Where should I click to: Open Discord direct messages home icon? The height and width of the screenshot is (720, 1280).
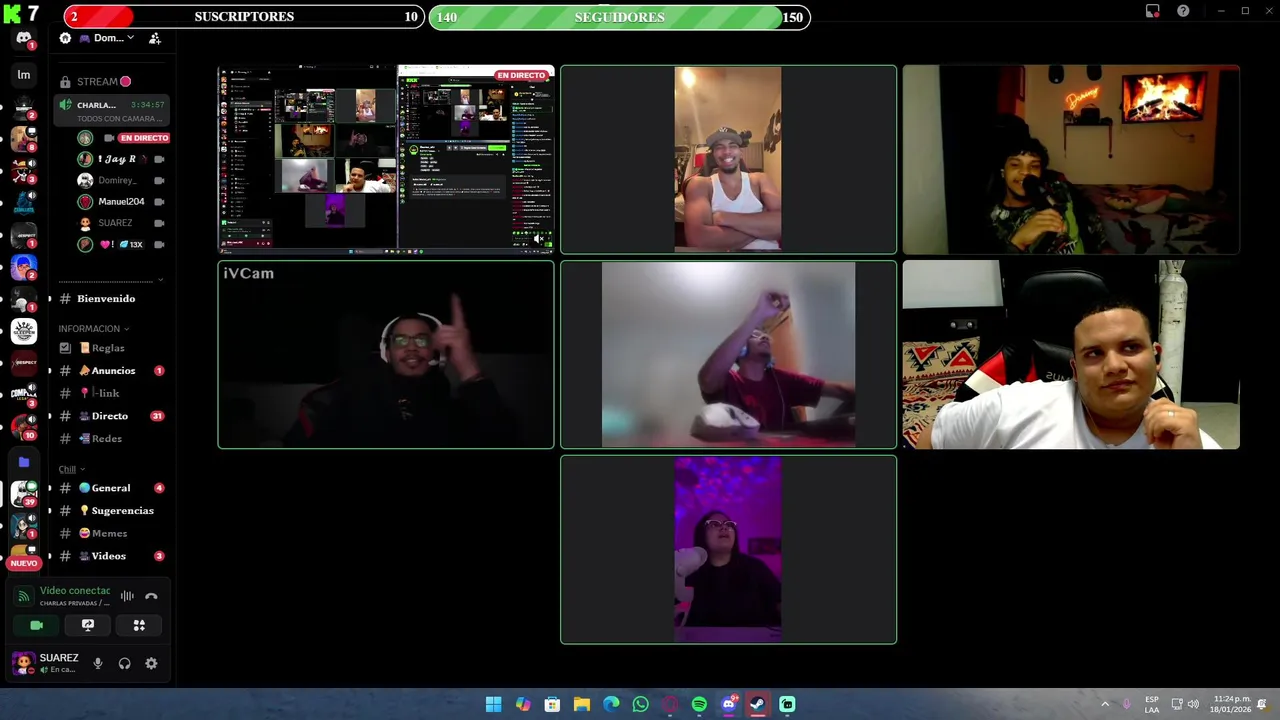[x=24, y=38]
